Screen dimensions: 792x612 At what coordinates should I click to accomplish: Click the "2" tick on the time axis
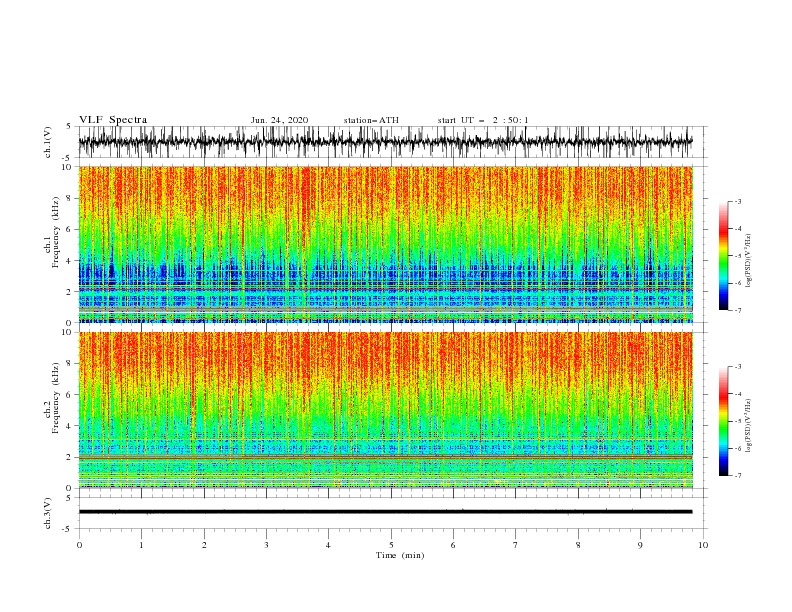204,545
